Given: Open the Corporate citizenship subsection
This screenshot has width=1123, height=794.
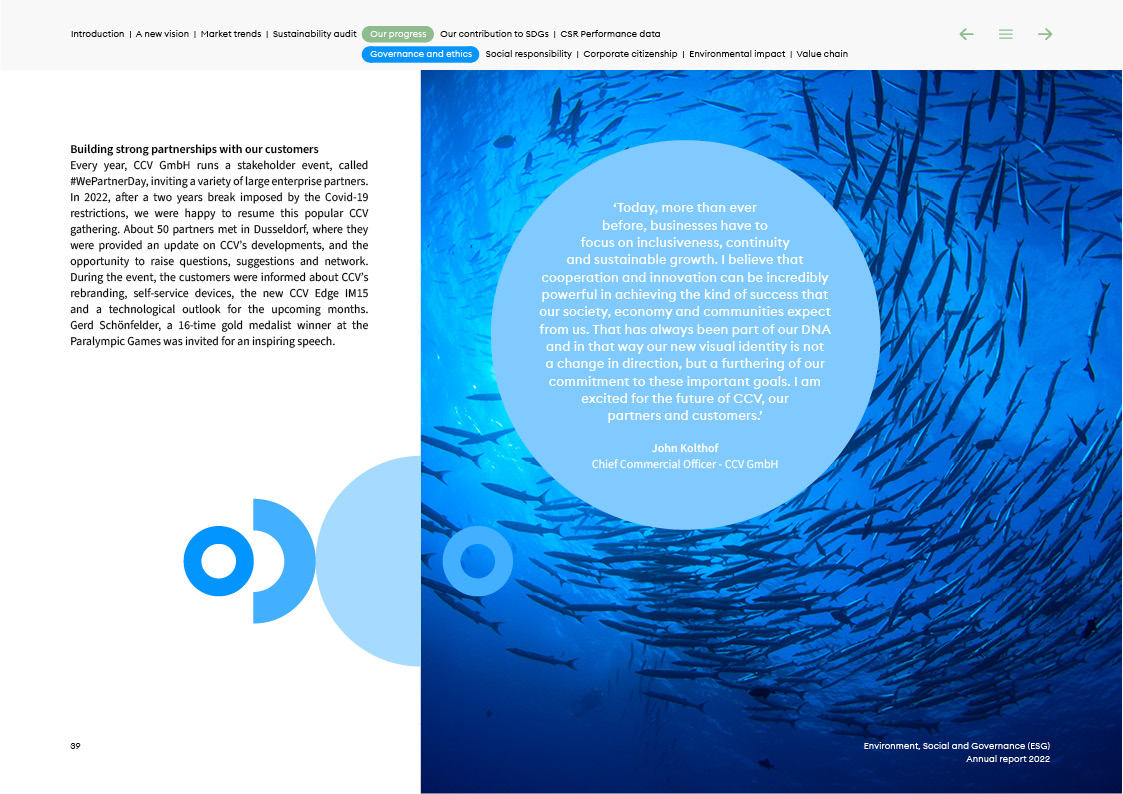Looking at the screenshot, I should [630, 54].
